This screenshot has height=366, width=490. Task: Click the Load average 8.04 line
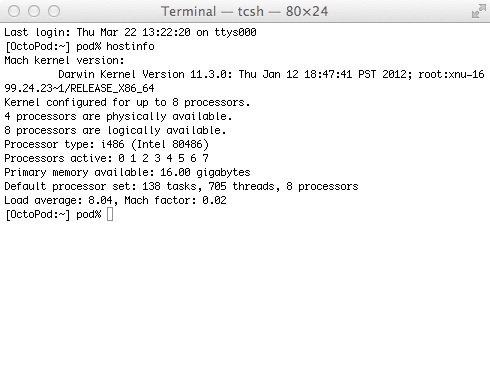[115, 200]
